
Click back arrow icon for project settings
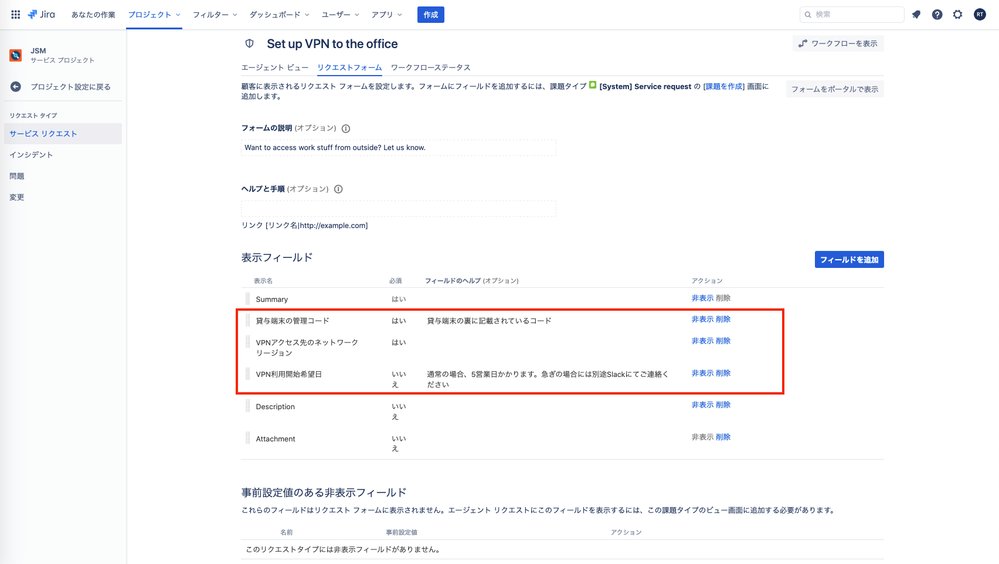[x=16, y=87]
